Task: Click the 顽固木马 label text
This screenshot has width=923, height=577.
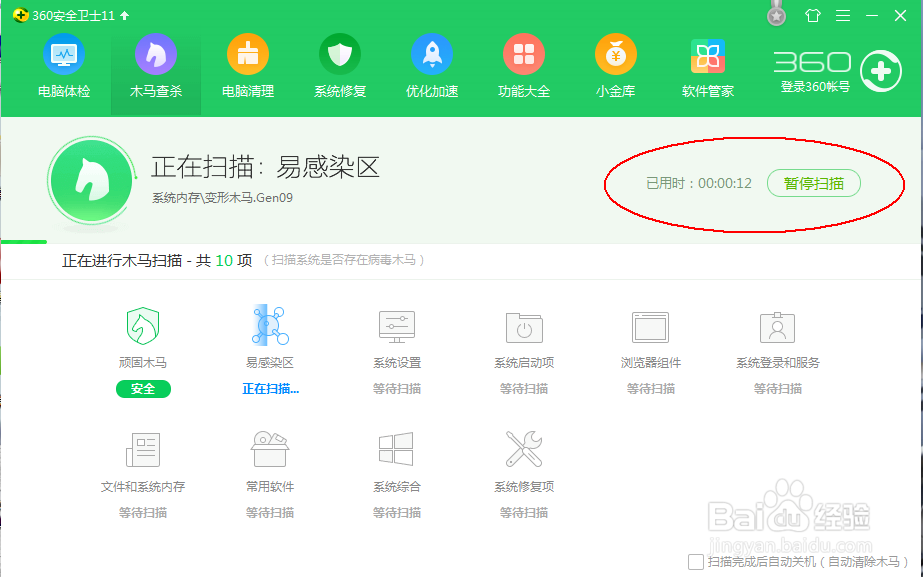Action: point(143,363)
